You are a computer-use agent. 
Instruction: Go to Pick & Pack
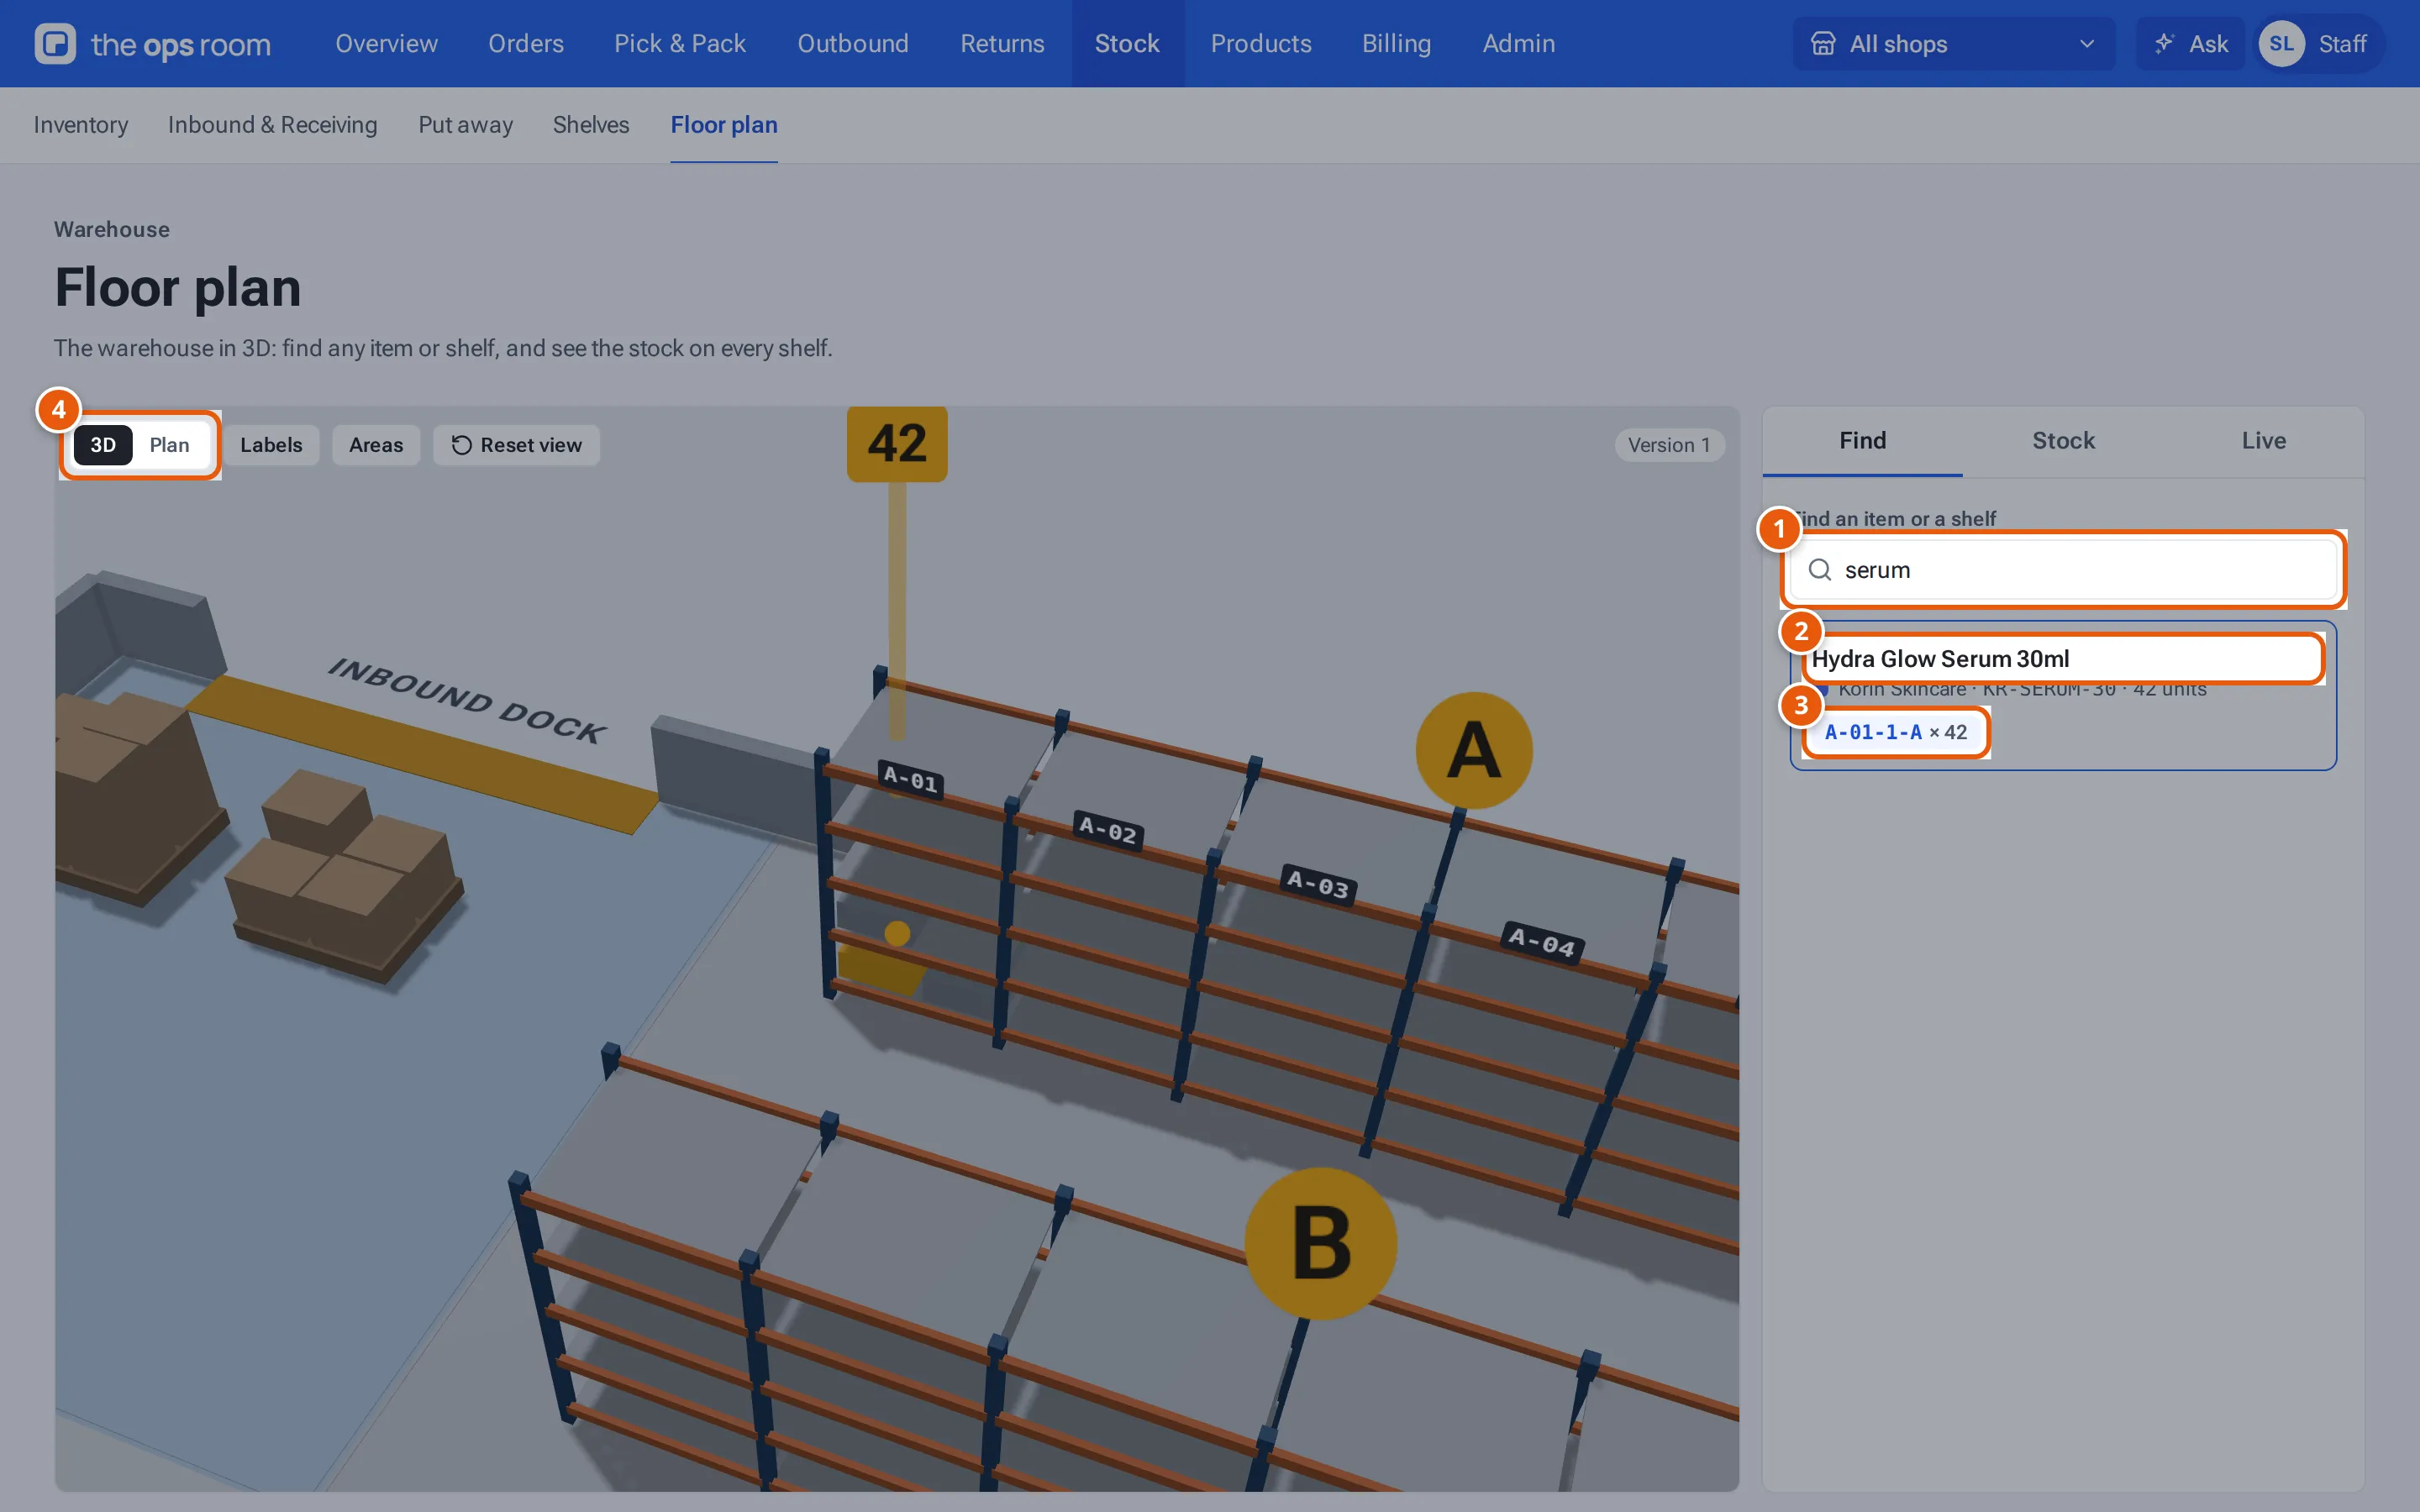coord(680,44)
